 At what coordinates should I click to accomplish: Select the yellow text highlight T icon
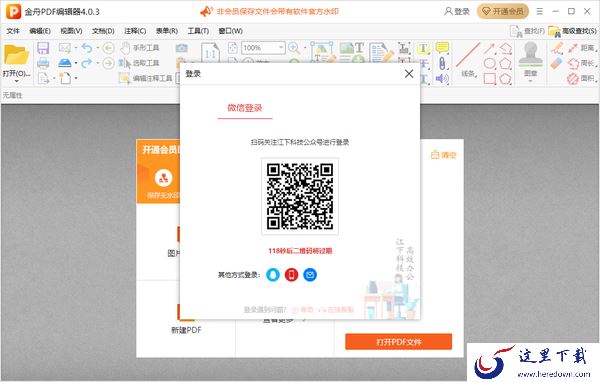click(x=424, y=48)
